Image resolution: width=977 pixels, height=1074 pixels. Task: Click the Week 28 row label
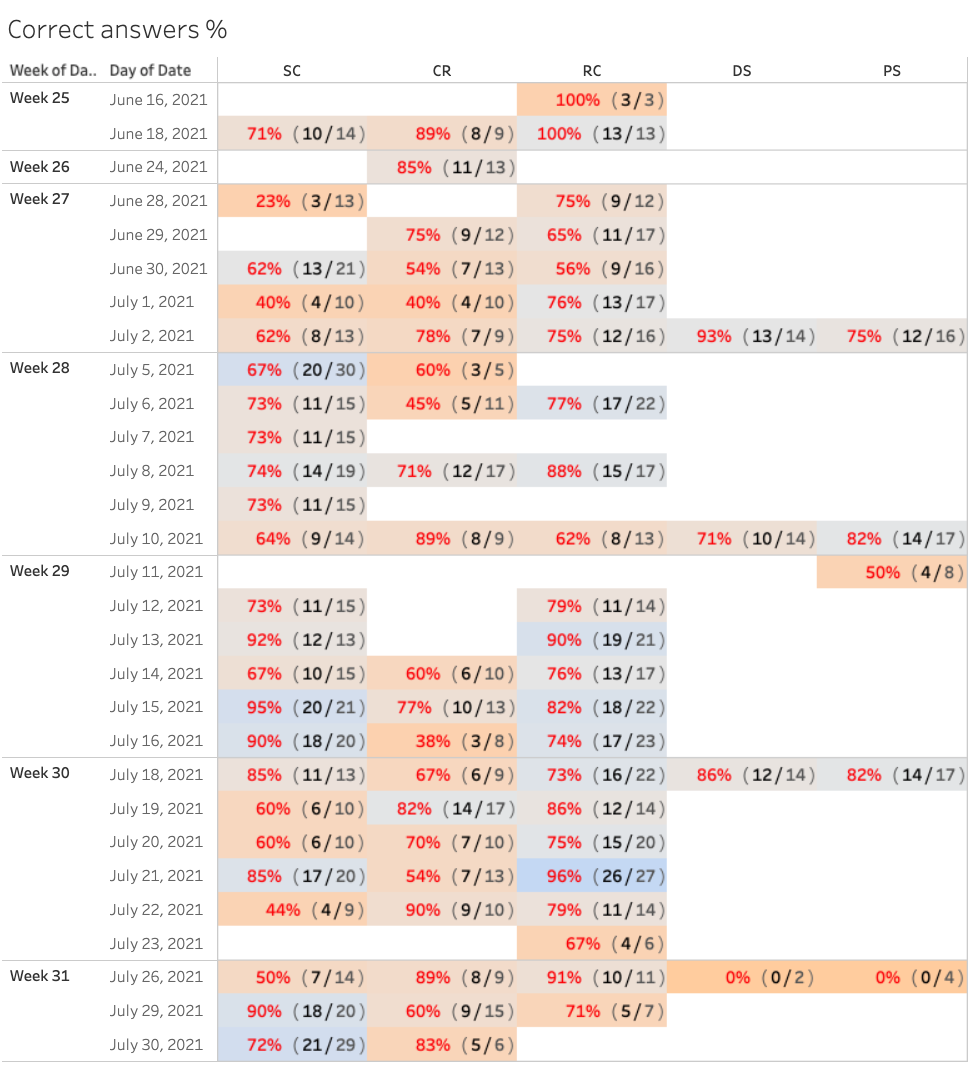click(x=40, y=369)
